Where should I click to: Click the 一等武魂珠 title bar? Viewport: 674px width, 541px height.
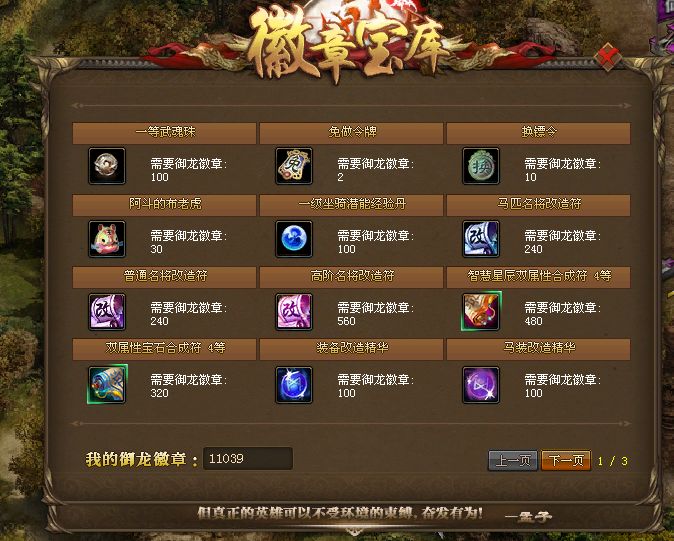click(165, 133)
